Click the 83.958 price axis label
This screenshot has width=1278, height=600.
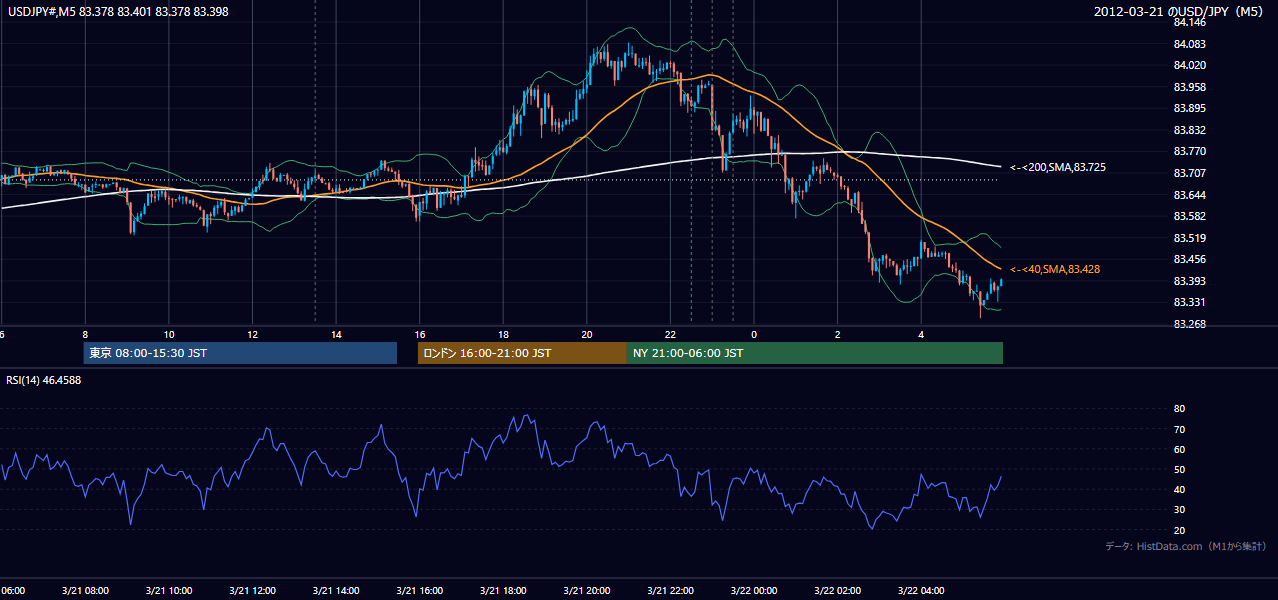pyautogui.click(x=1192, y=87)
